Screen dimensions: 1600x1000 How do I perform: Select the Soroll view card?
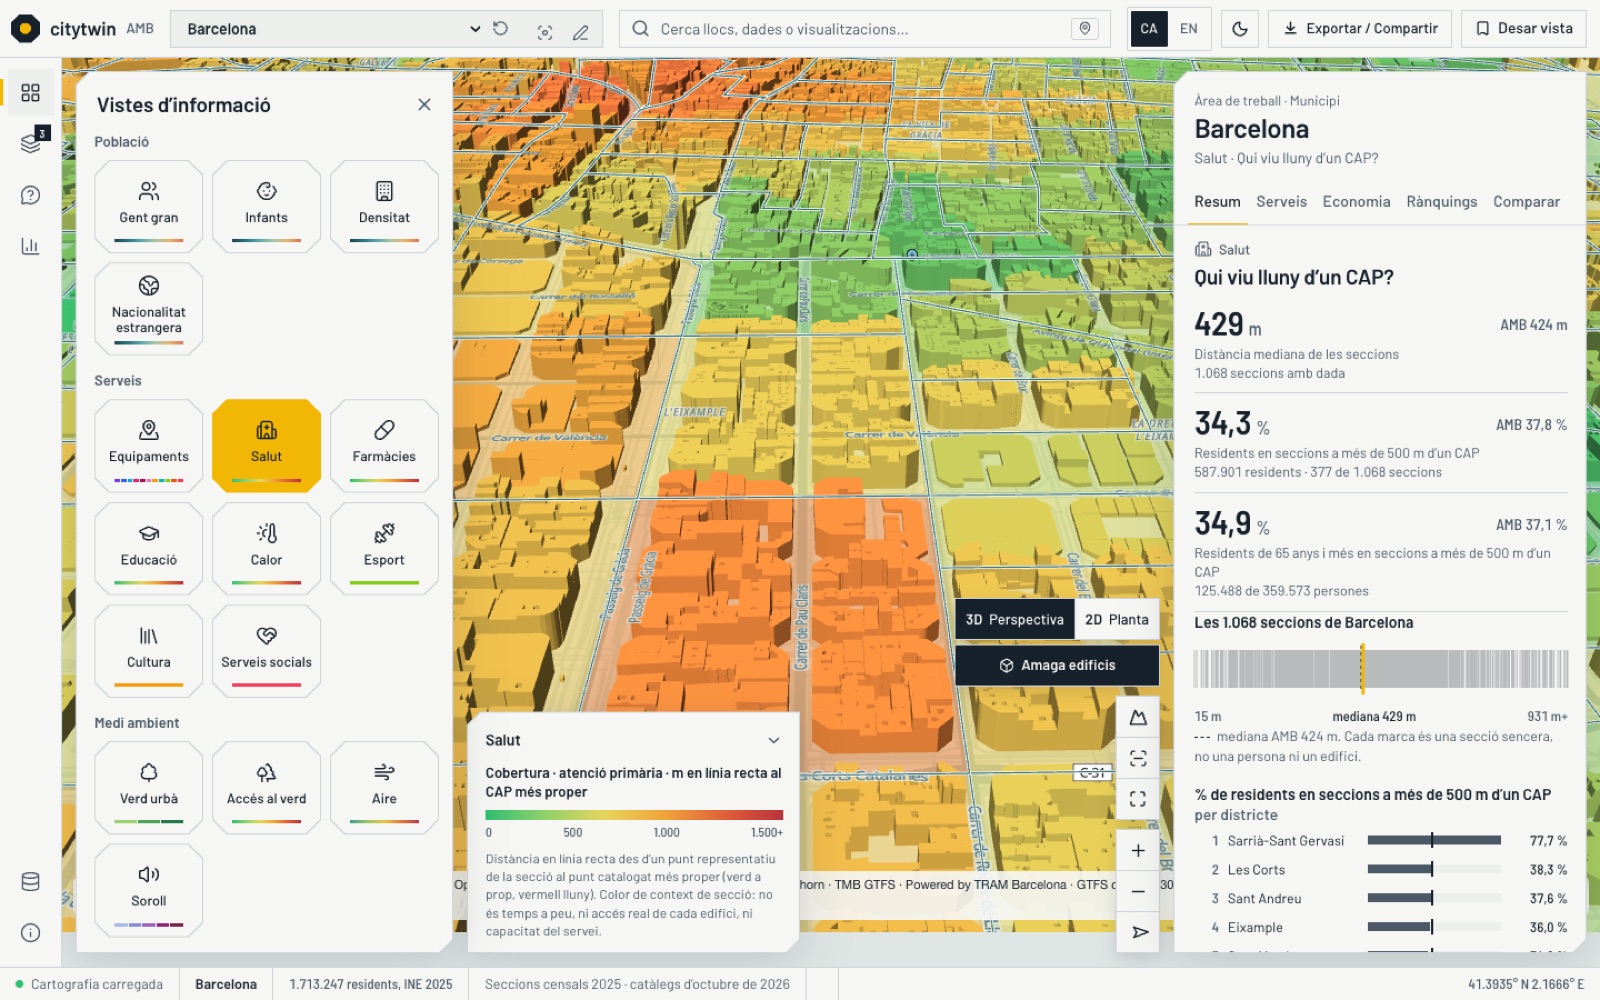tap(149, 890)
